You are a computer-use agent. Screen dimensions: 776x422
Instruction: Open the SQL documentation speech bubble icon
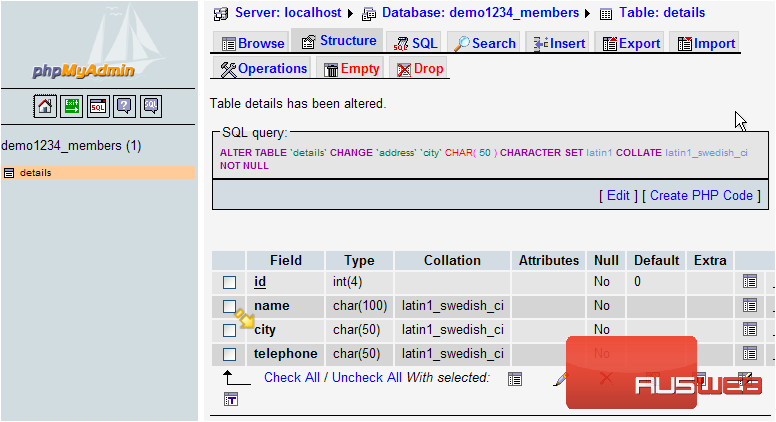(150, 105)
